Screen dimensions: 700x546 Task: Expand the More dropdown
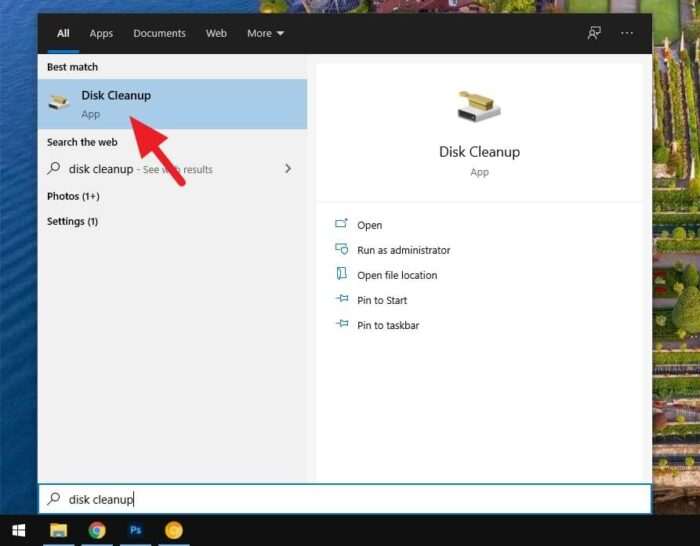pos(266,33)
